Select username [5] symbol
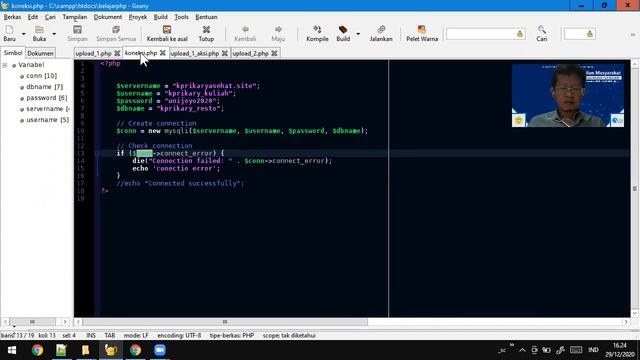The width and height of the screenshot is (640, 360). coord(47,120)
